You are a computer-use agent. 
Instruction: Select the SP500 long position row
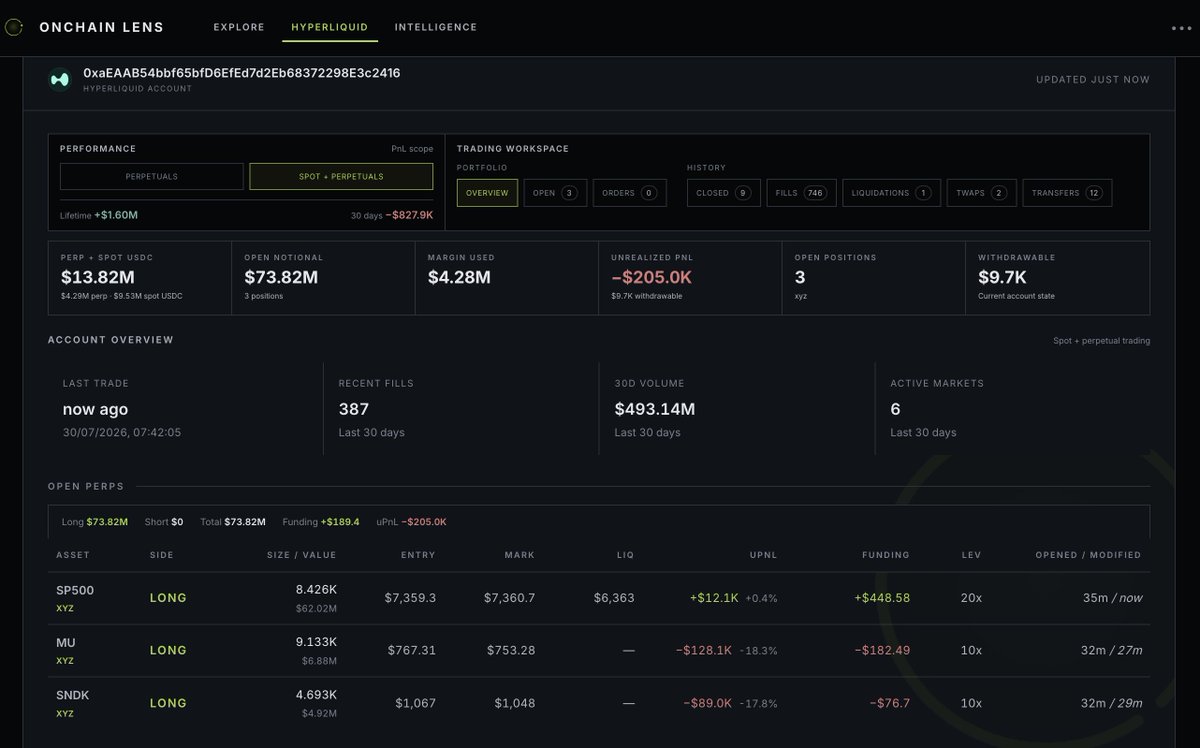[599, 598]
